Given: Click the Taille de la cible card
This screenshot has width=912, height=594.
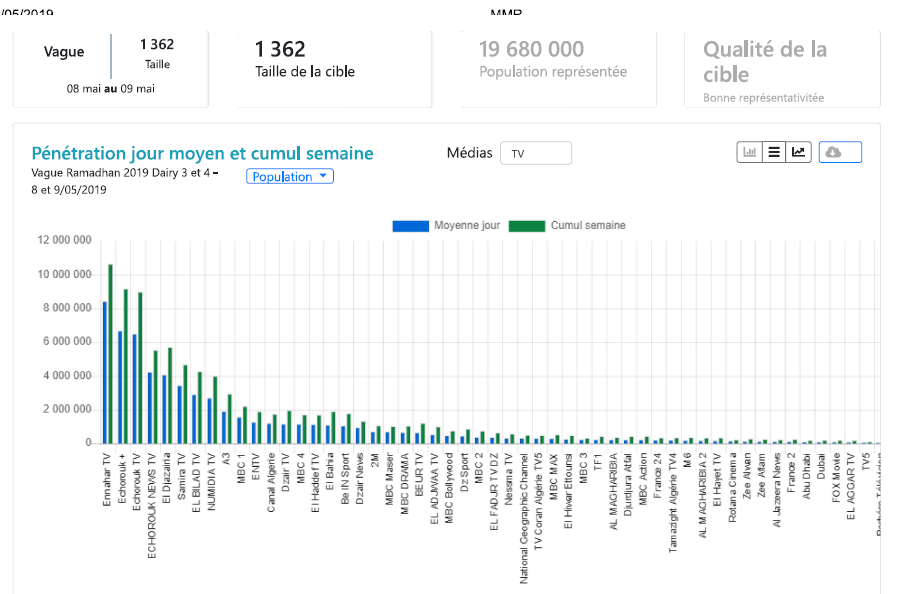Looking at the screenshot, I should click(x=334, y=68).
